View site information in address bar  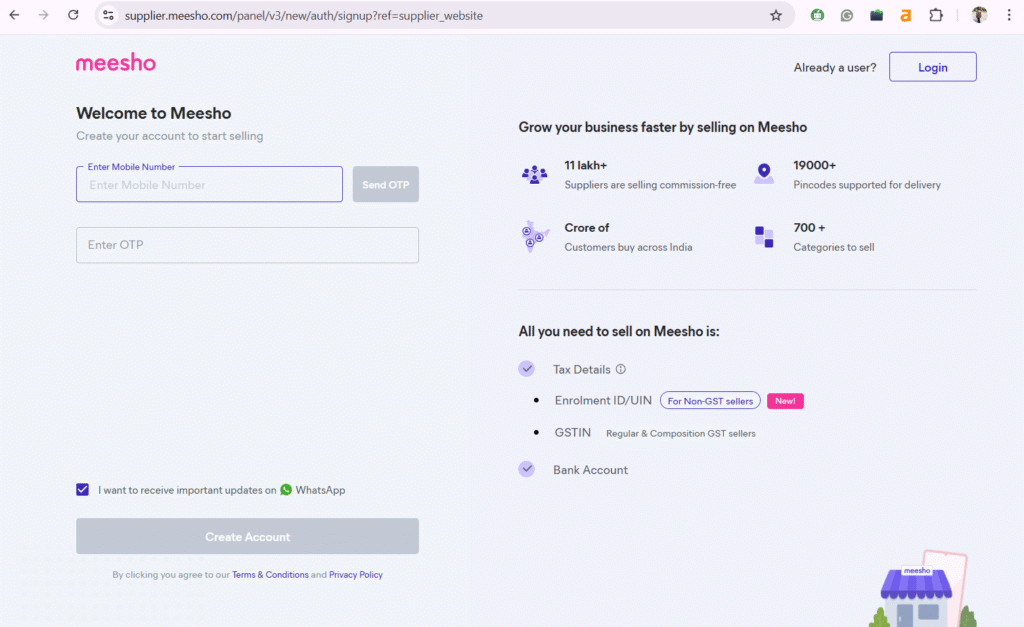[x=109, y=15]
